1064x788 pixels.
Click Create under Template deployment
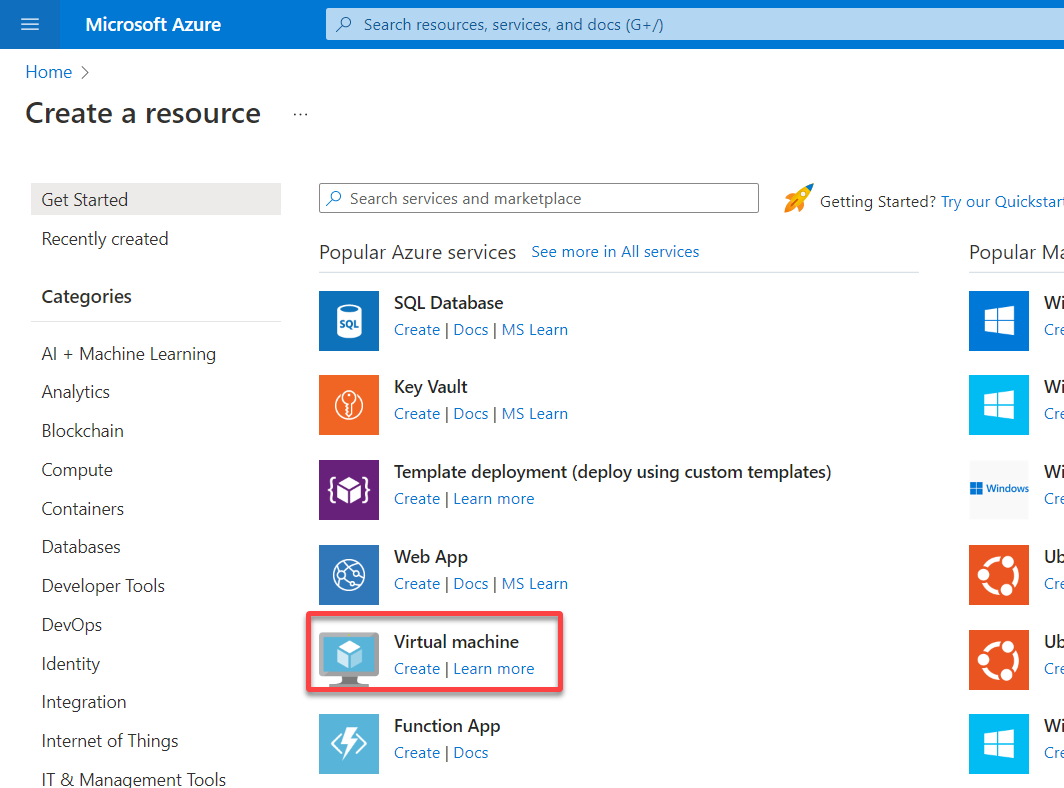417,499
